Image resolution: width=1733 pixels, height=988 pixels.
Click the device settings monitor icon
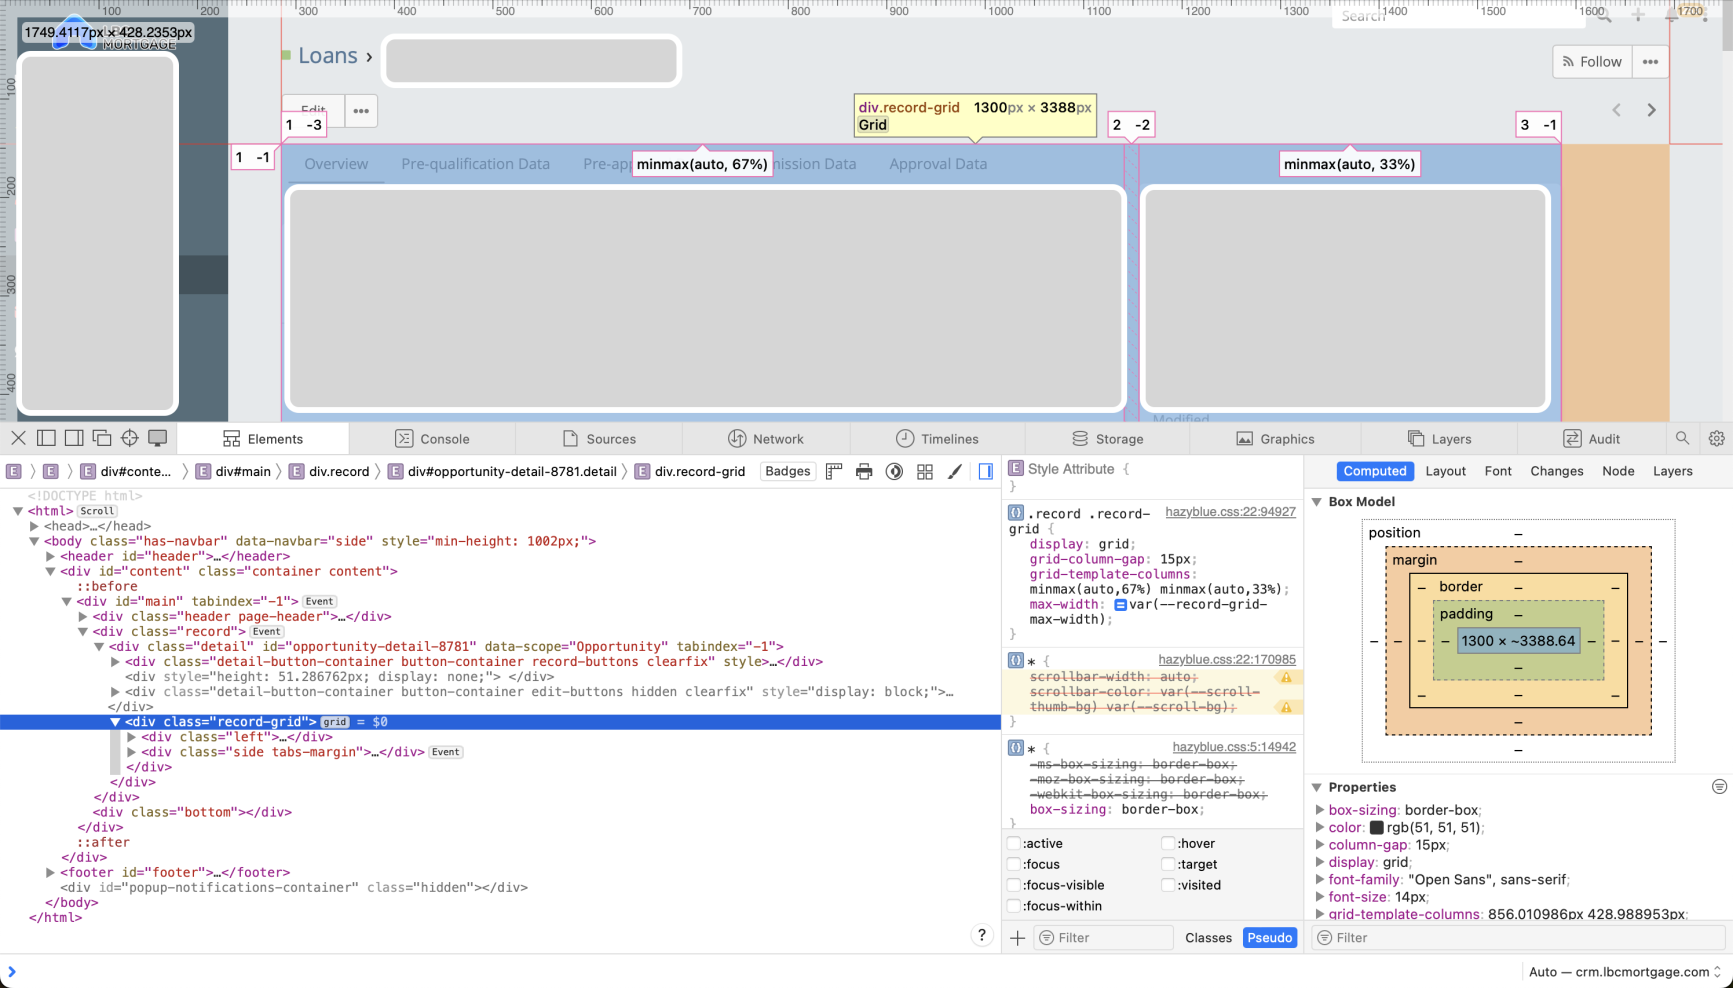click(x=158, y=438)
